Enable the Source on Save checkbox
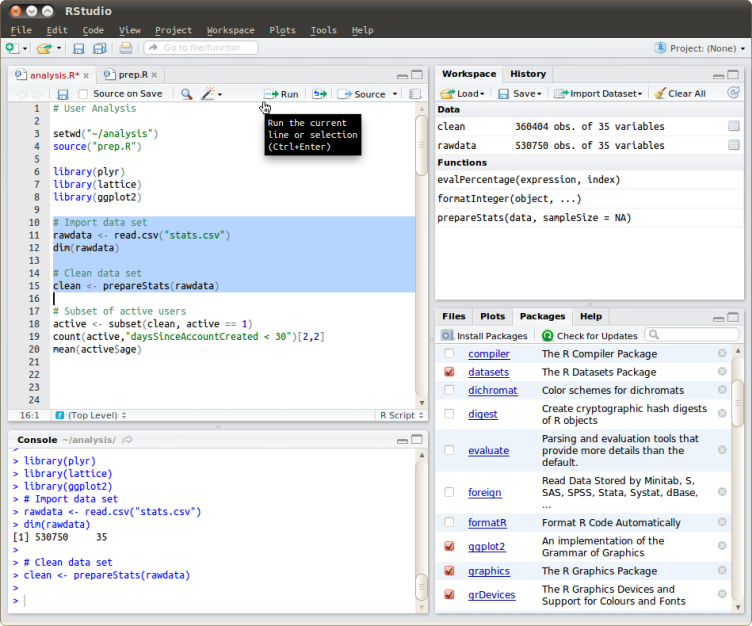752x626 pixels. (x=83, y=94)
